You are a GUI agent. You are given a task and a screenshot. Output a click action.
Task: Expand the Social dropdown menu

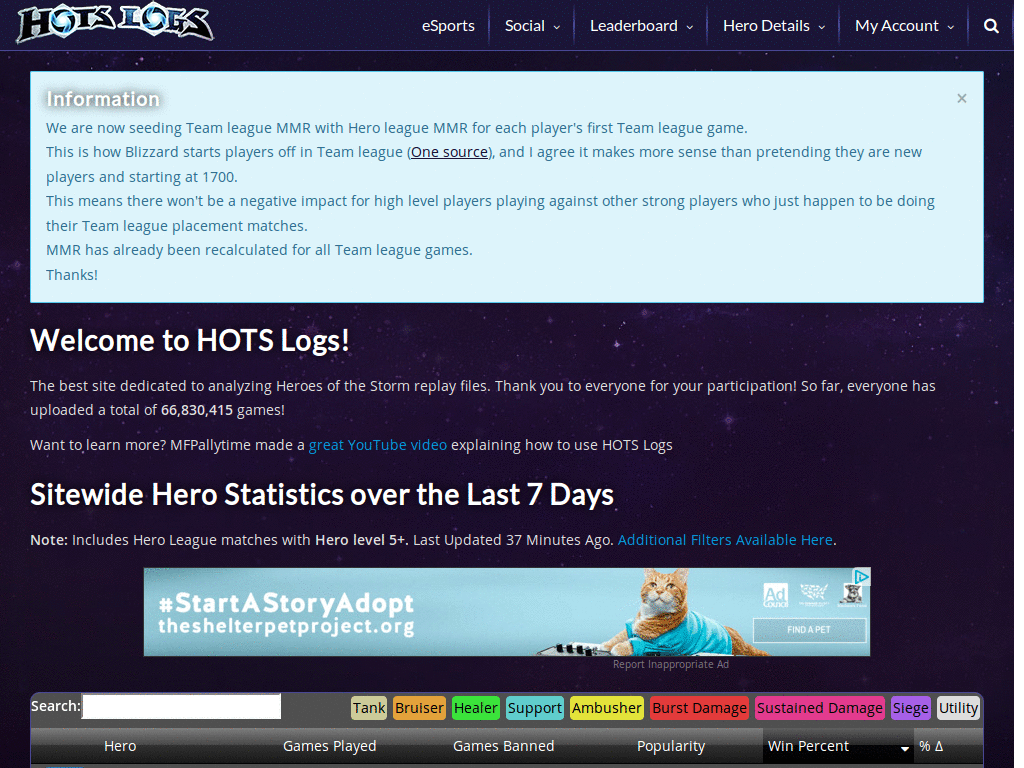click(x=532, y=26)
